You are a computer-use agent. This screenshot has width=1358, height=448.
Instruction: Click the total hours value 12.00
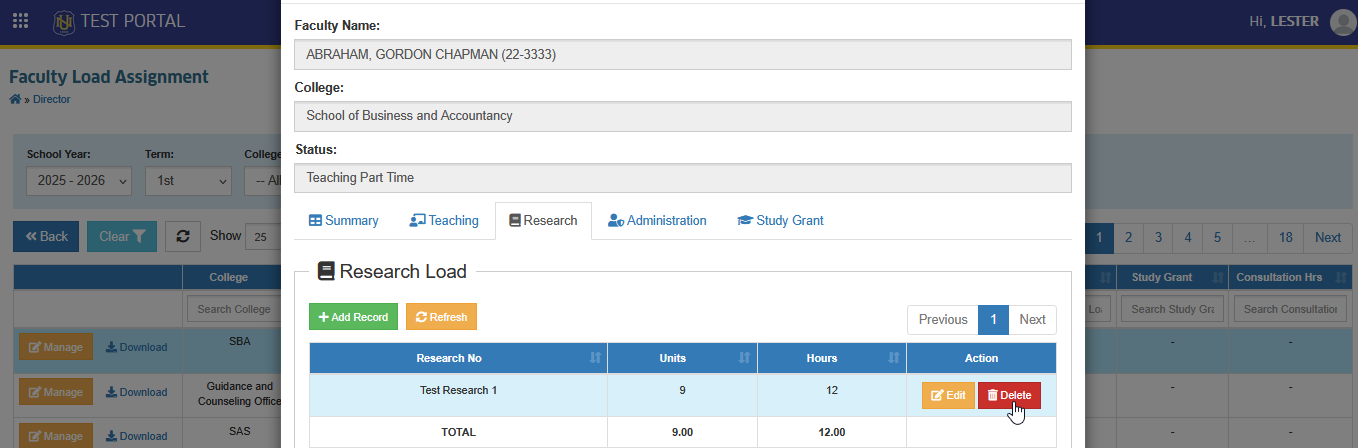[832, 432]
